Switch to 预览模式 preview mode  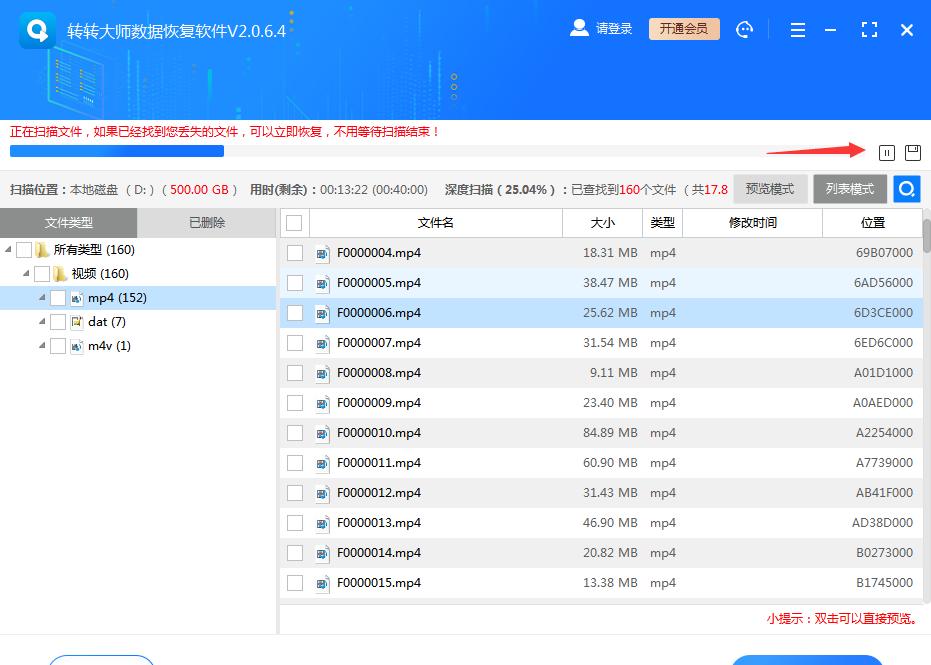(770, 189)
